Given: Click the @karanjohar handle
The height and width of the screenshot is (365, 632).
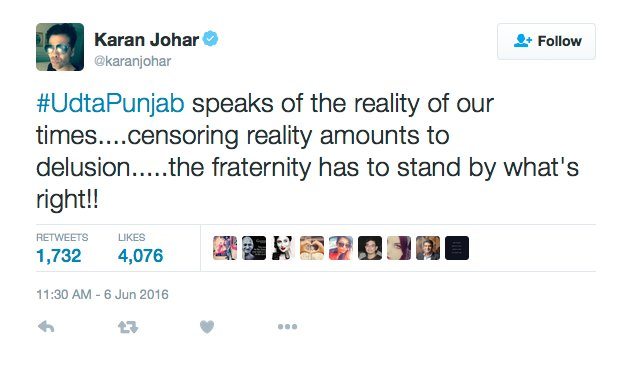Looking at the screenshot, I should [133, 61].
